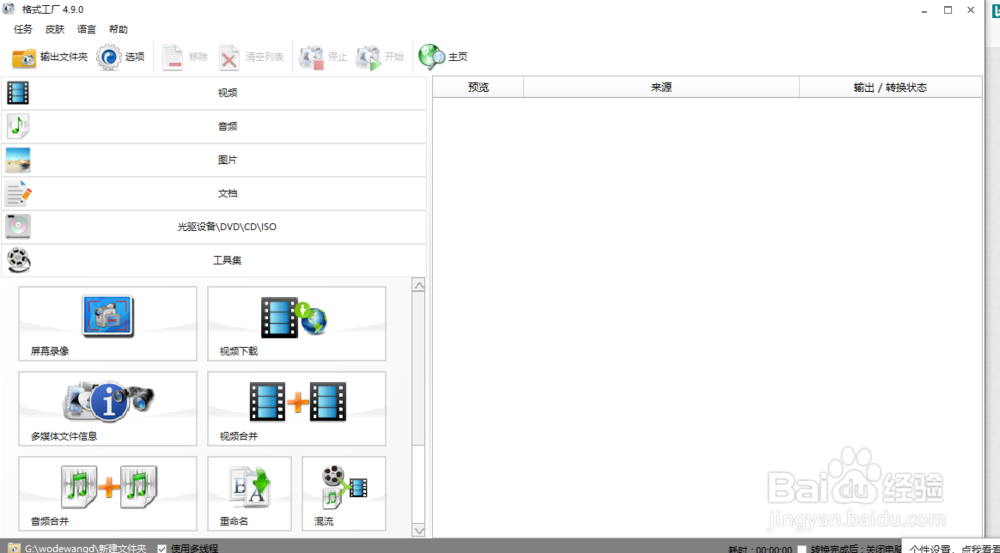Open the 混流 mux tool
Screen dimensions: 1000x553
[344, 493]
